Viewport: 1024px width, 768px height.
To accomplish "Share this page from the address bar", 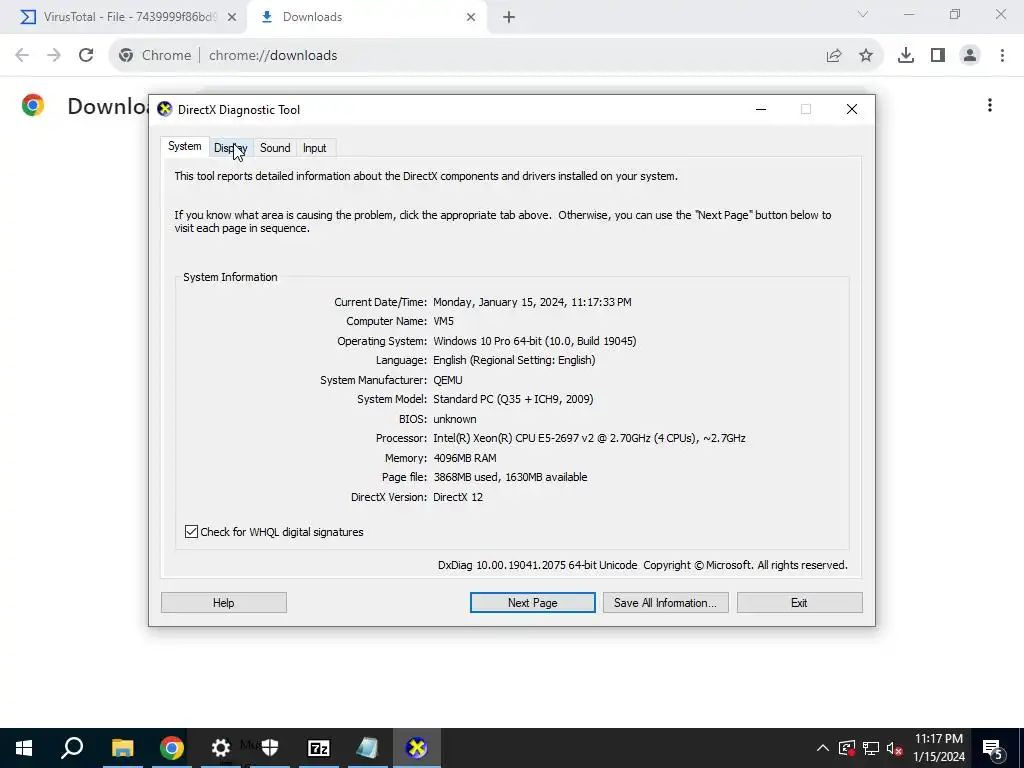I will 834,56.
